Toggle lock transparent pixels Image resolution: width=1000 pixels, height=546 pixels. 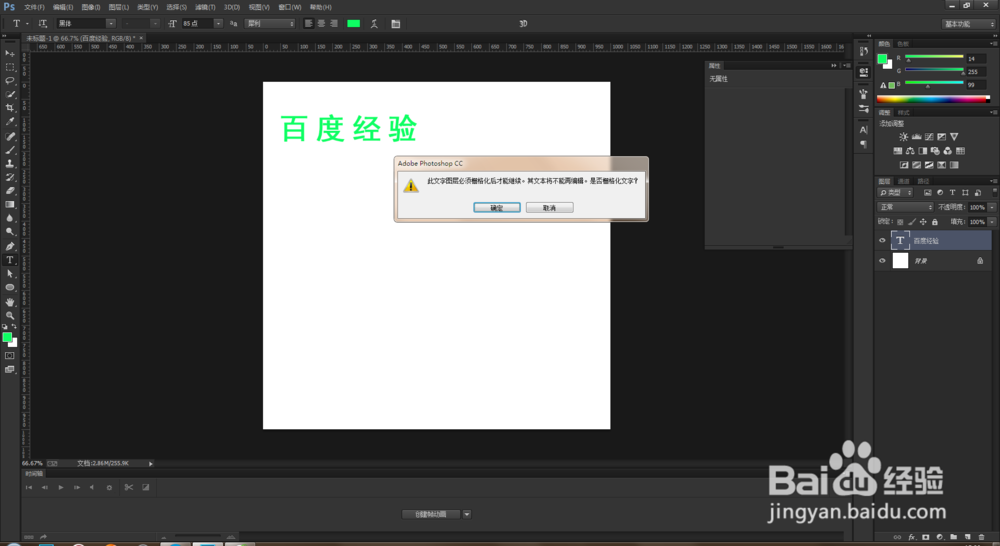point(900,222)
